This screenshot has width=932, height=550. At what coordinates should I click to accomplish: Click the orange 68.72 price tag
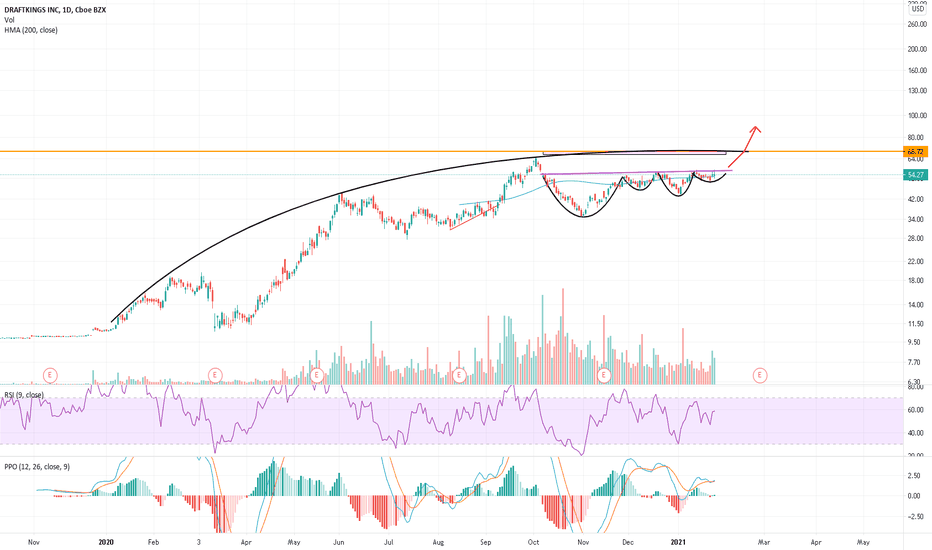coord(915,152)
